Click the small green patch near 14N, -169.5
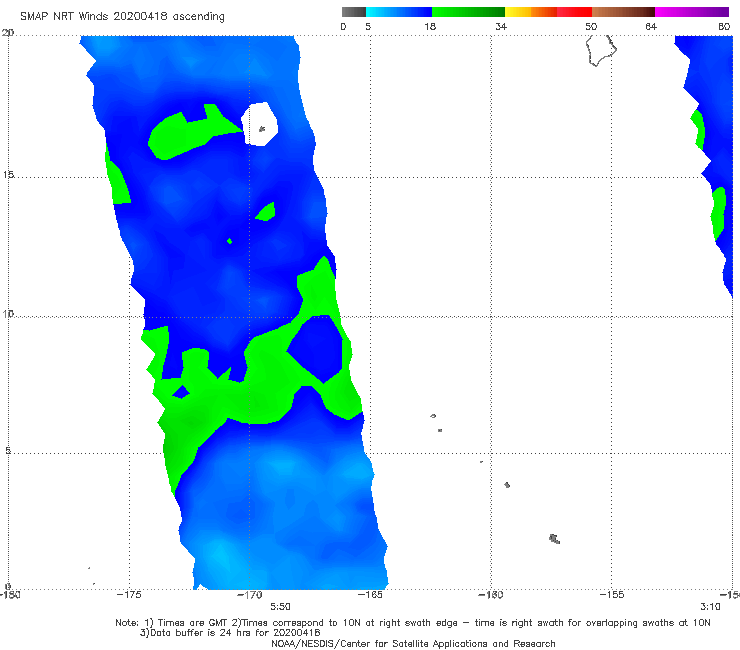740x650 pixels. click(x=266, y=212)
